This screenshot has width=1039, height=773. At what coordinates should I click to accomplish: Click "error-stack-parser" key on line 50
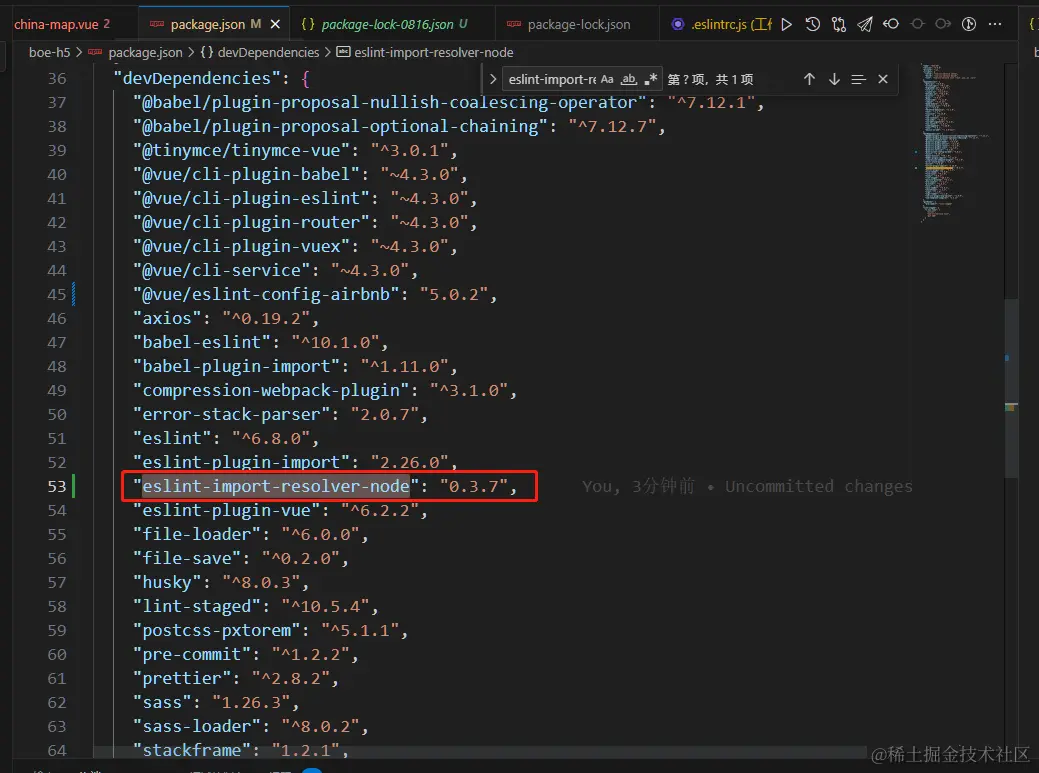(x=231, y=414)
